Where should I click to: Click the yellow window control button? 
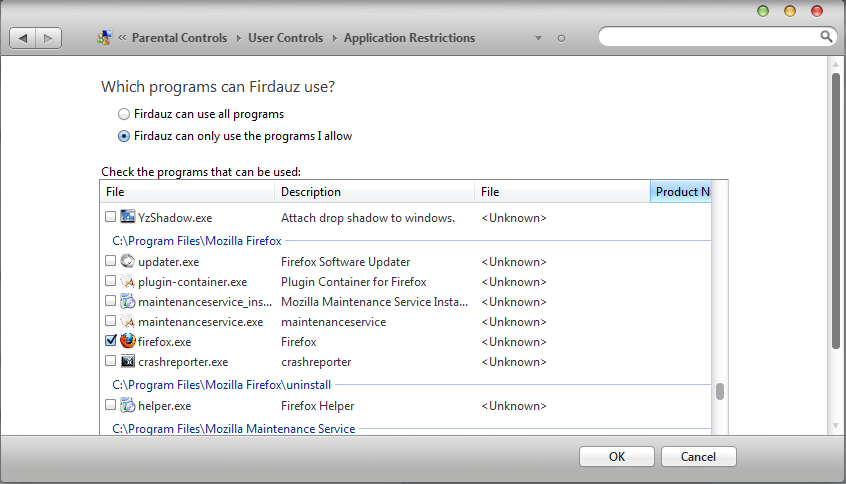tap(790, 11)
